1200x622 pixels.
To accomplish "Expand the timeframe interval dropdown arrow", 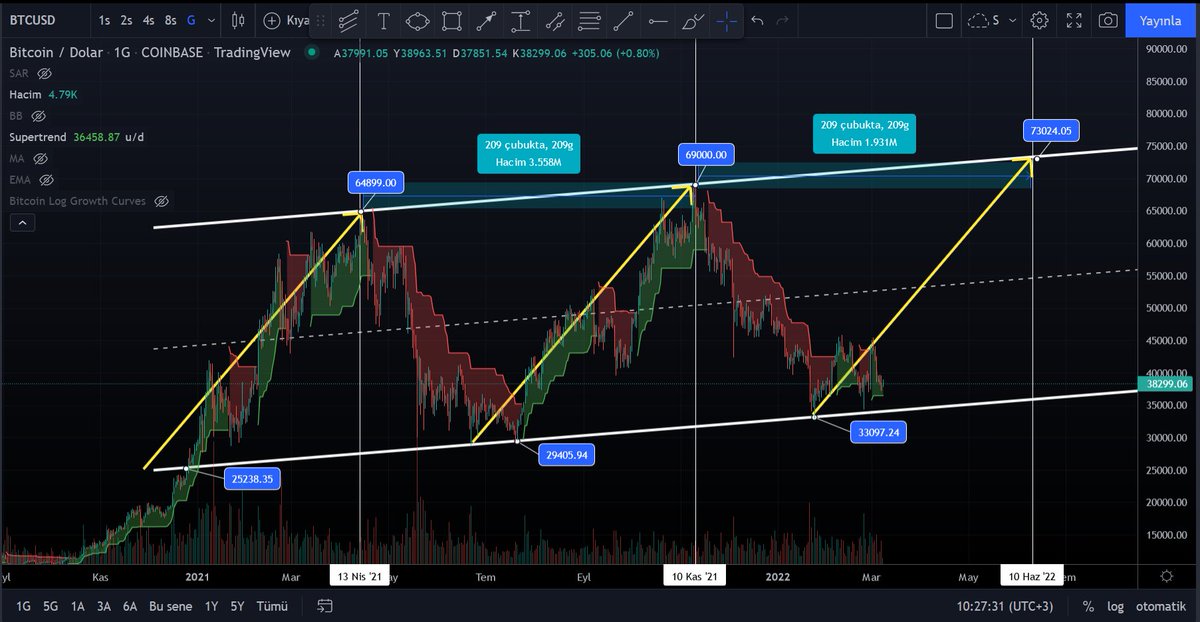I will tap(210, 20).
